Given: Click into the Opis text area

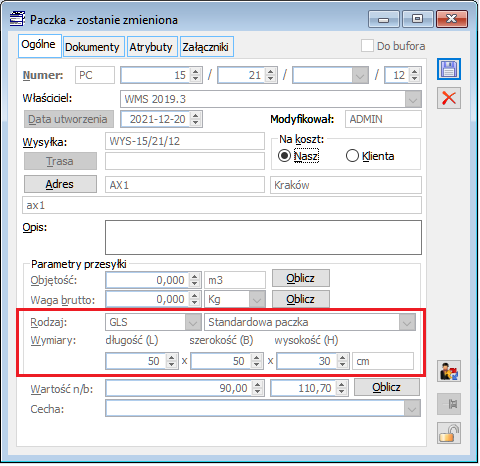Looking at the screenshot, I should (x=263, y=237).
